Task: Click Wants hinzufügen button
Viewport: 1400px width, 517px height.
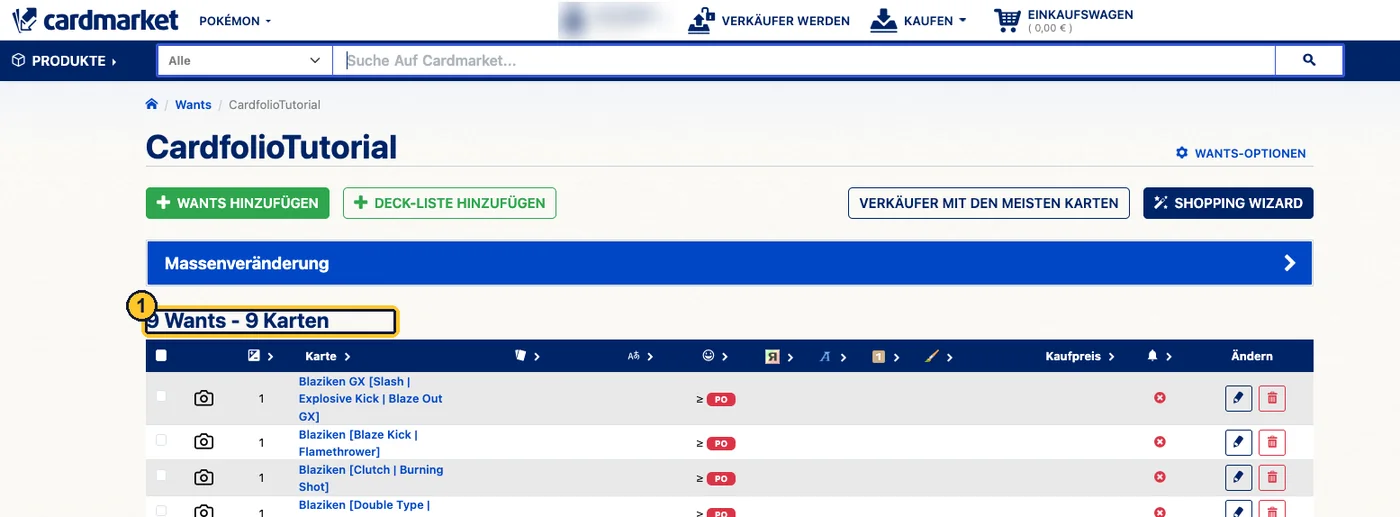Action: (238, 203)
